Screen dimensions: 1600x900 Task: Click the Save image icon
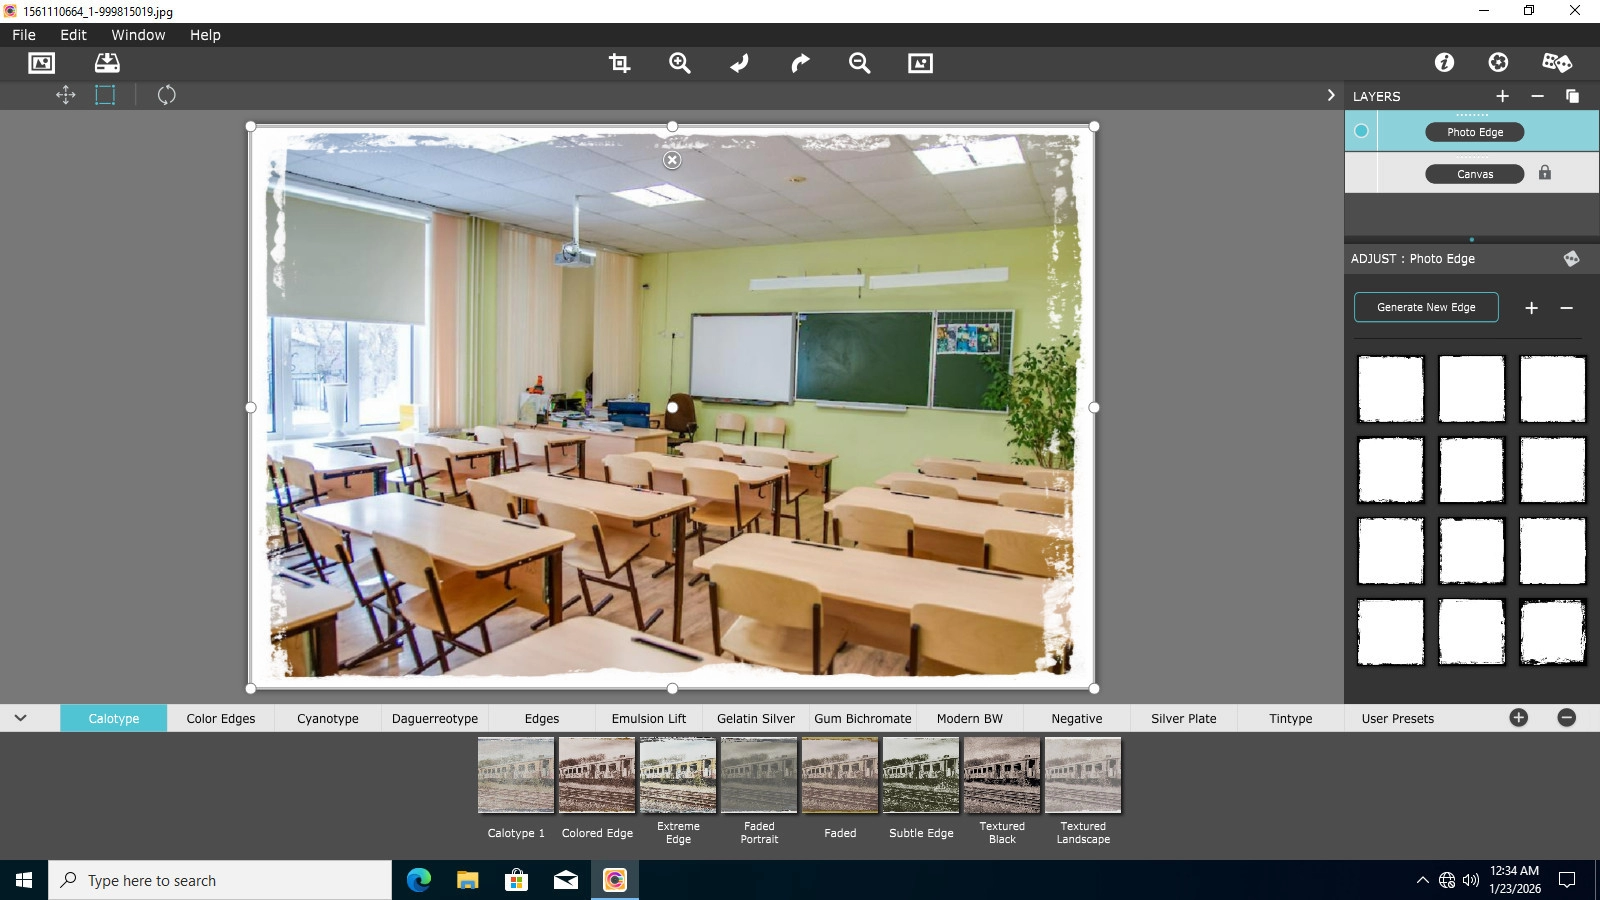click(x=107, y=63)
